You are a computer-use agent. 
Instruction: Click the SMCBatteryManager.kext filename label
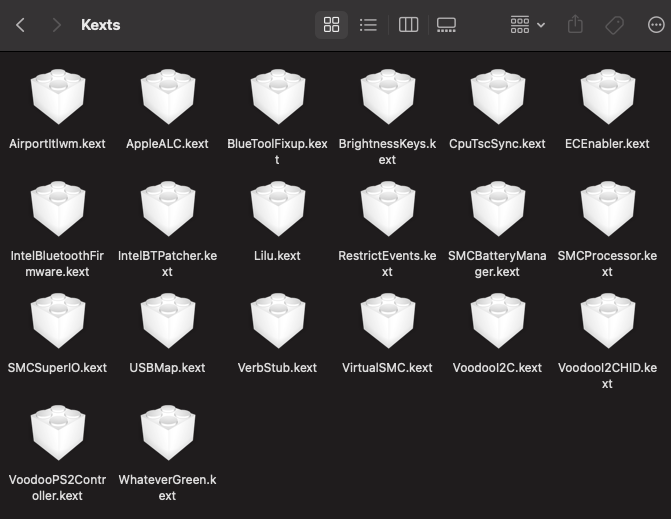coord(497,264)
